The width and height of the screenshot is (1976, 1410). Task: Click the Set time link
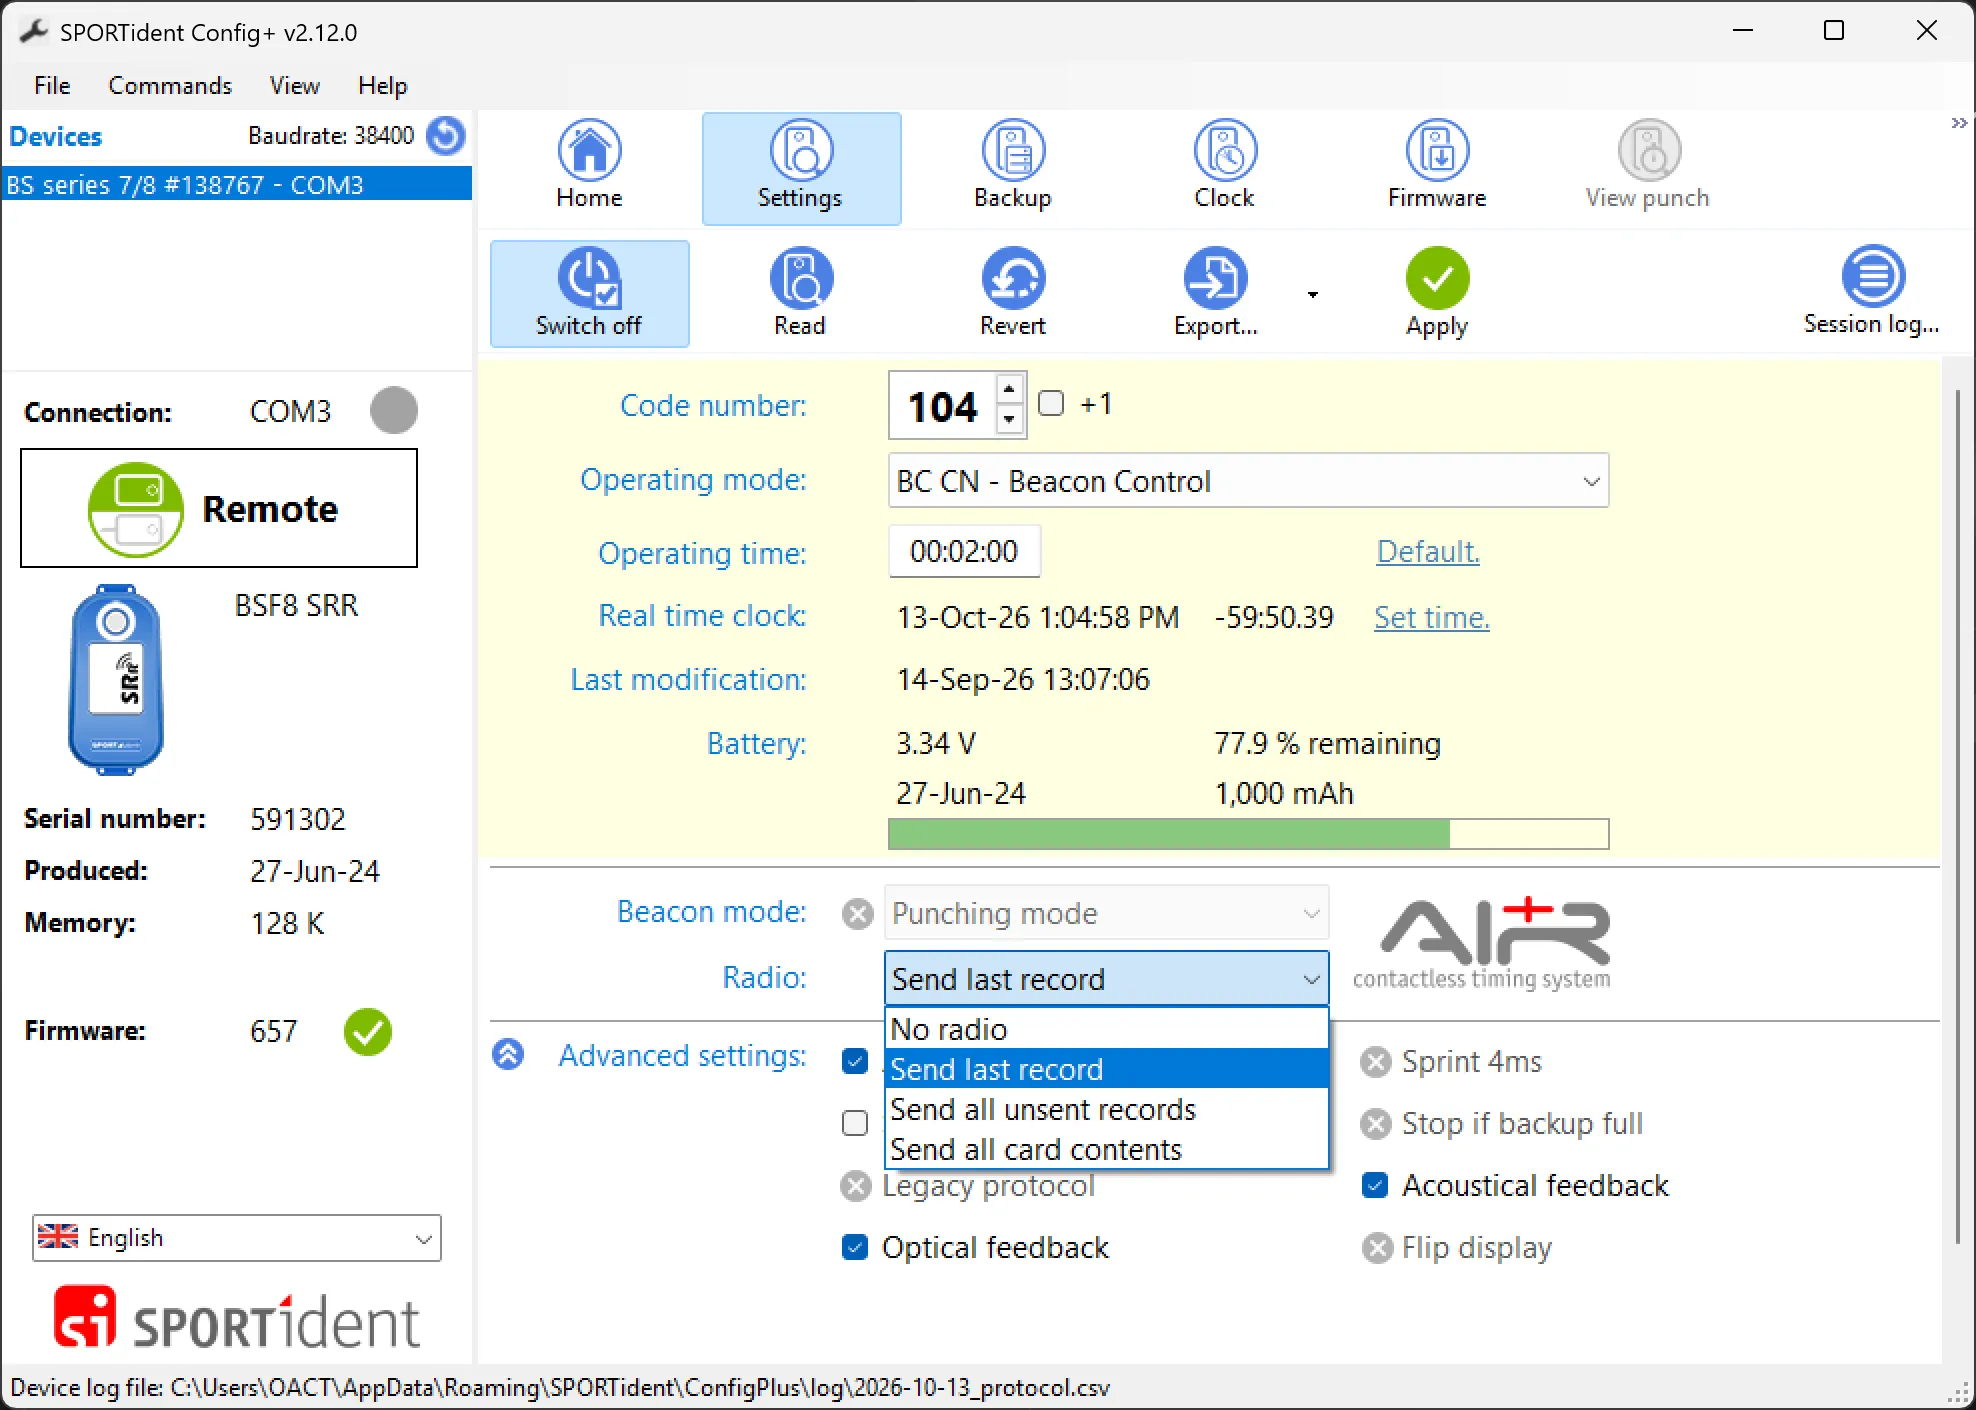[1432, 618]
